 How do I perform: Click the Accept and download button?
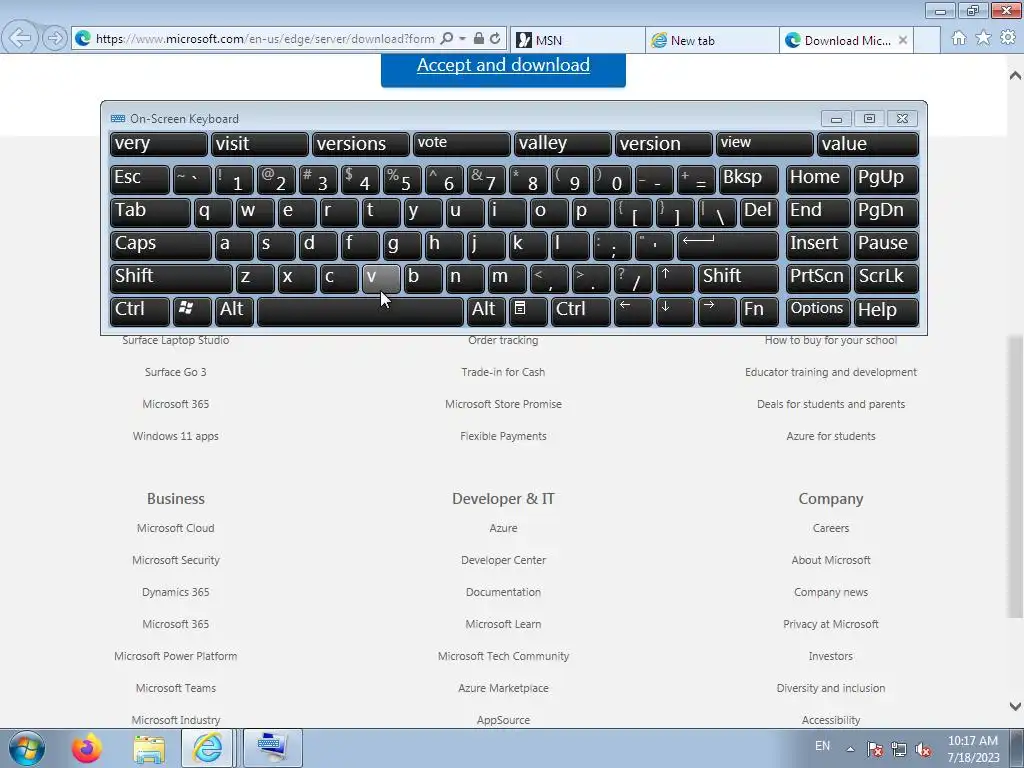[x=504, y=69]
